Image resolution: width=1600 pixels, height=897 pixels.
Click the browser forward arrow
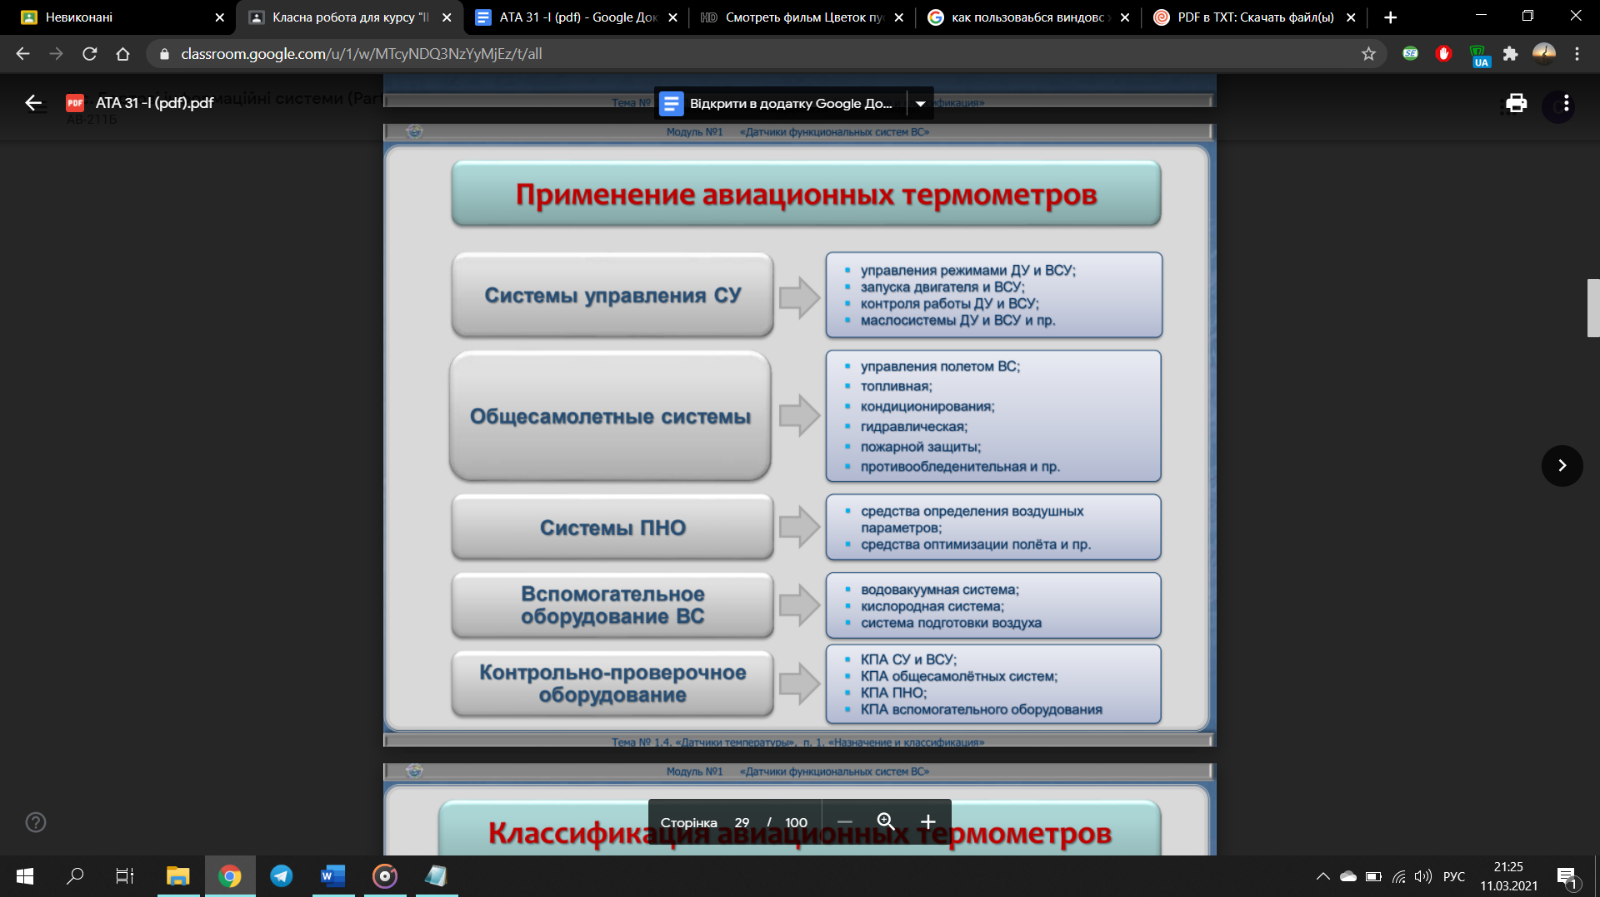(56, 54)
